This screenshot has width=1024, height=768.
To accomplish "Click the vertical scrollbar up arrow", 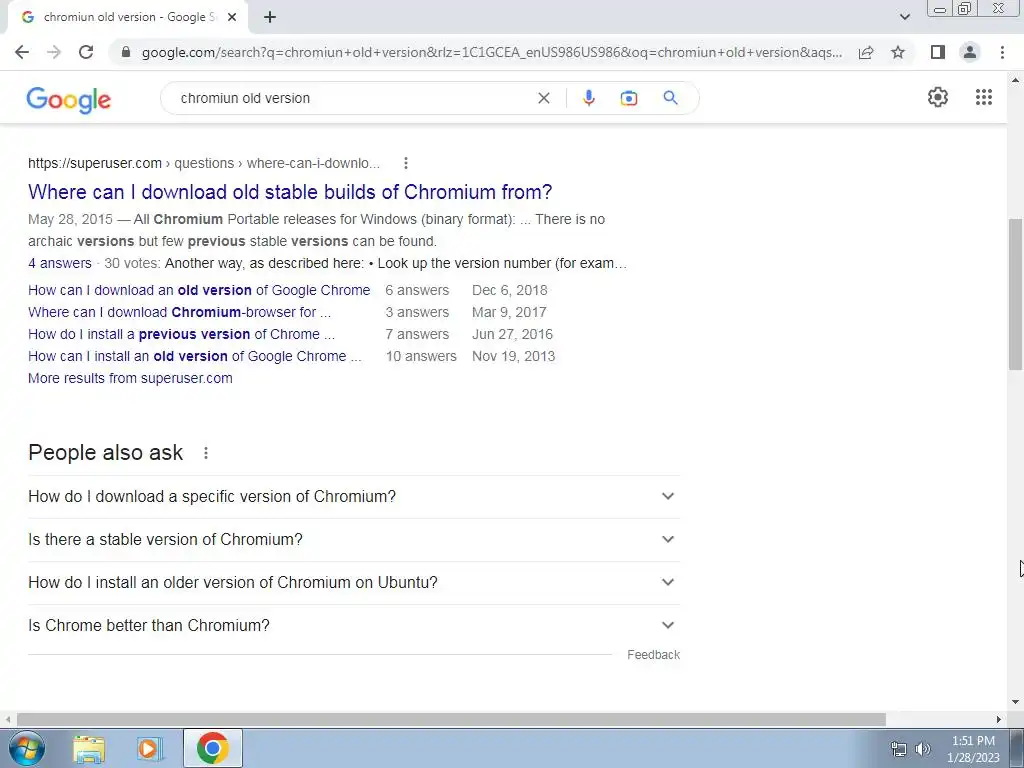I will (x=1015, y=80).
